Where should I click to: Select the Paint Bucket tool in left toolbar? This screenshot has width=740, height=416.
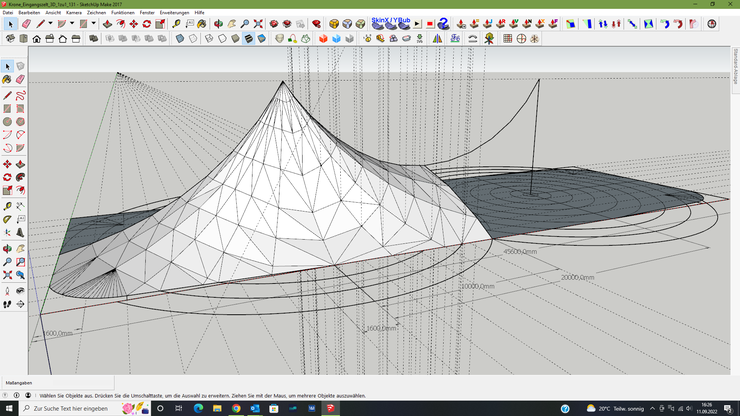[7, 80]
